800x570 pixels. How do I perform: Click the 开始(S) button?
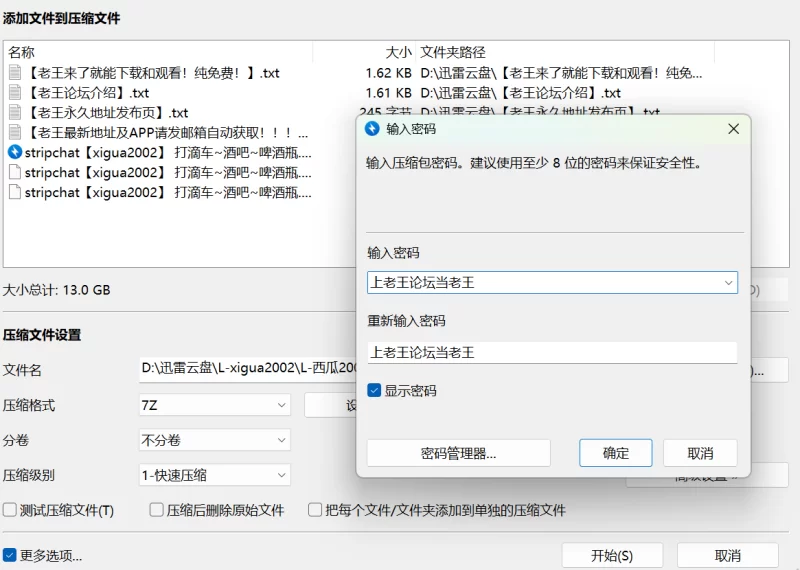[x=612, y=556]
